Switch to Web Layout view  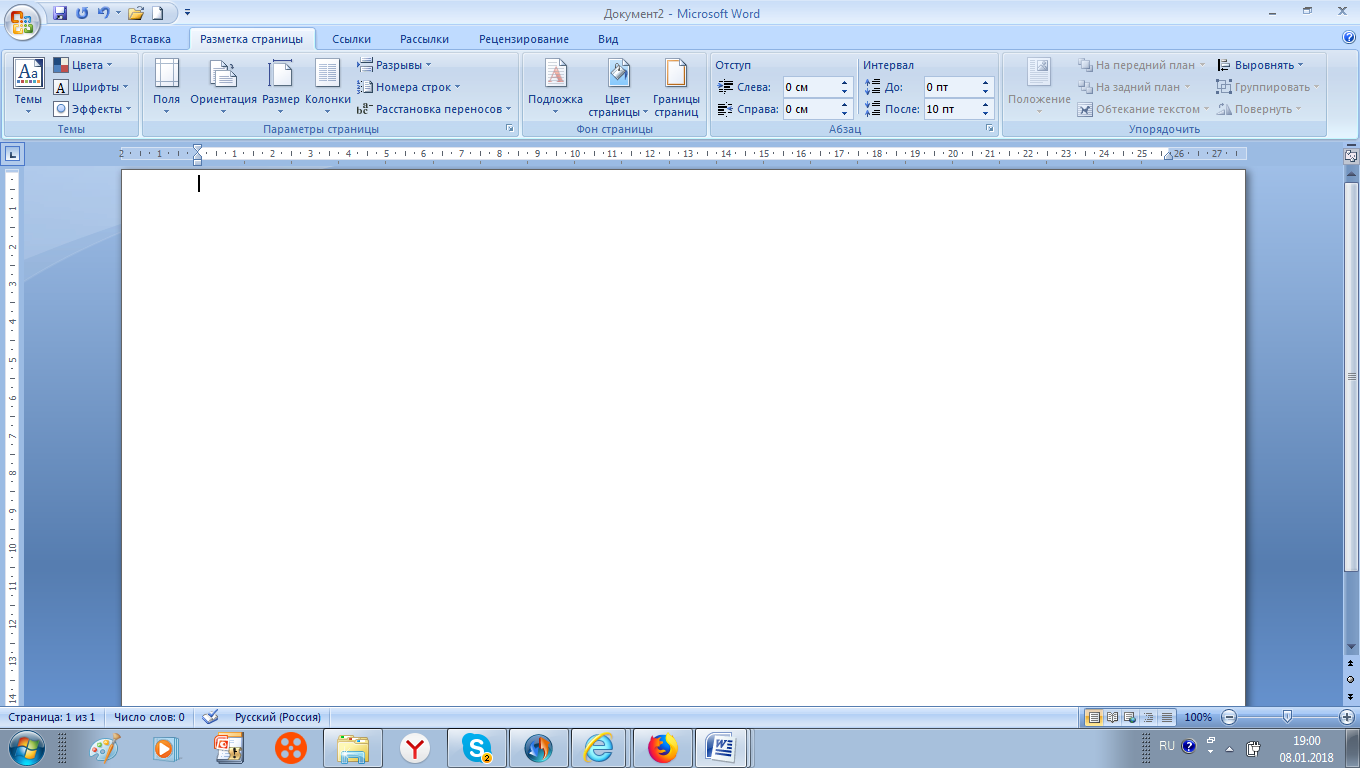point(1129,717)
